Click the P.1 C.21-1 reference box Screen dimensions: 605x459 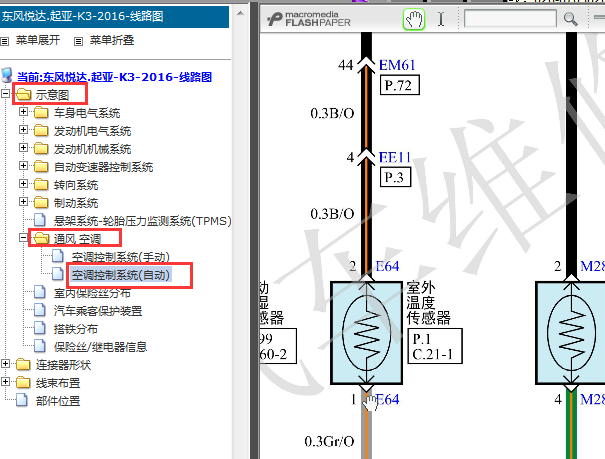tap(435, 346)
